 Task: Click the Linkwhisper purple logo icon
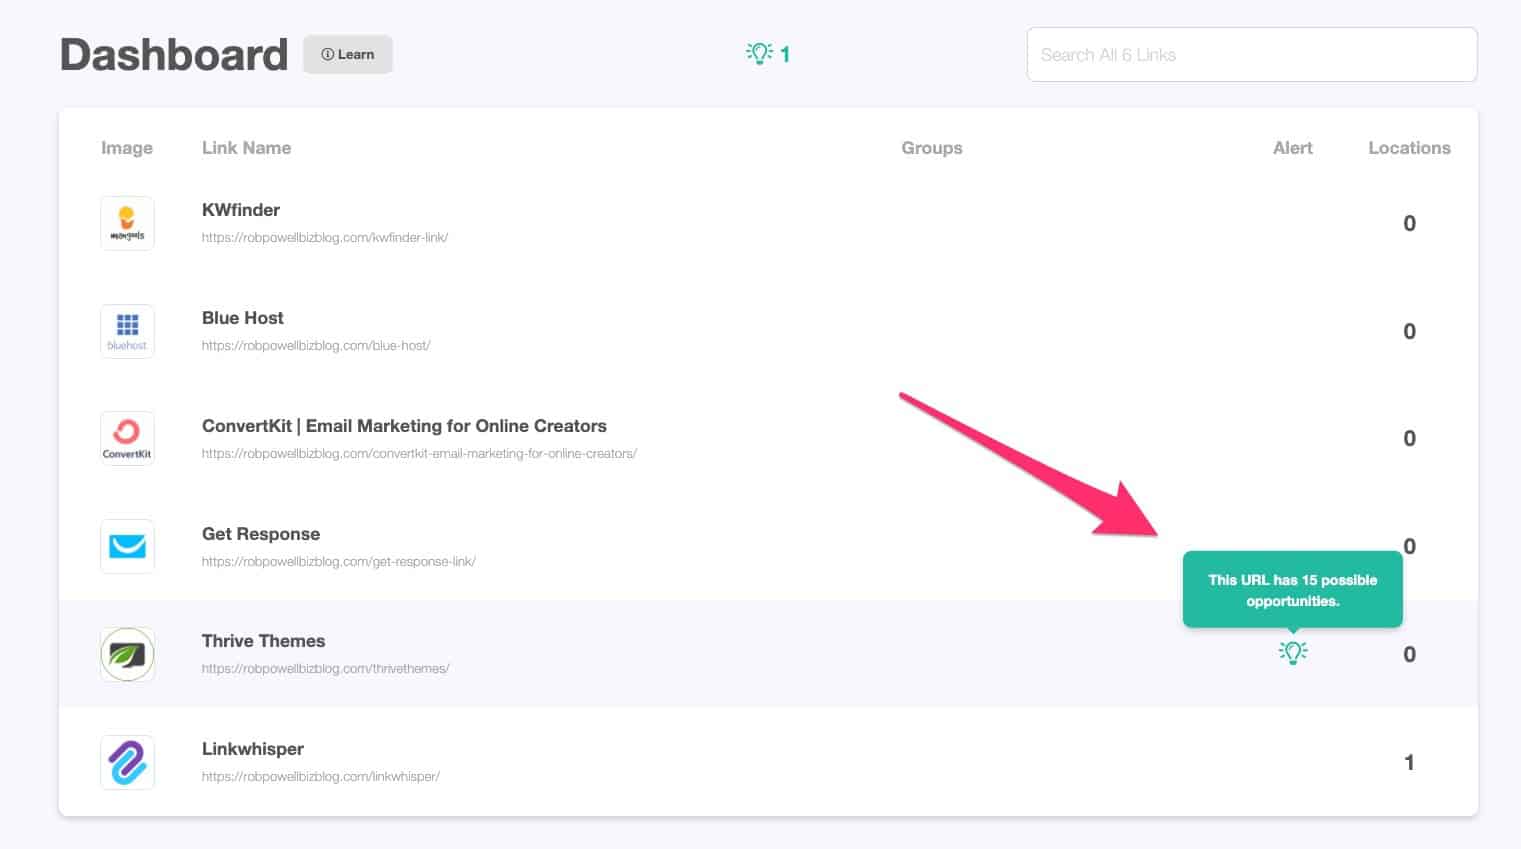click(127, 762)
